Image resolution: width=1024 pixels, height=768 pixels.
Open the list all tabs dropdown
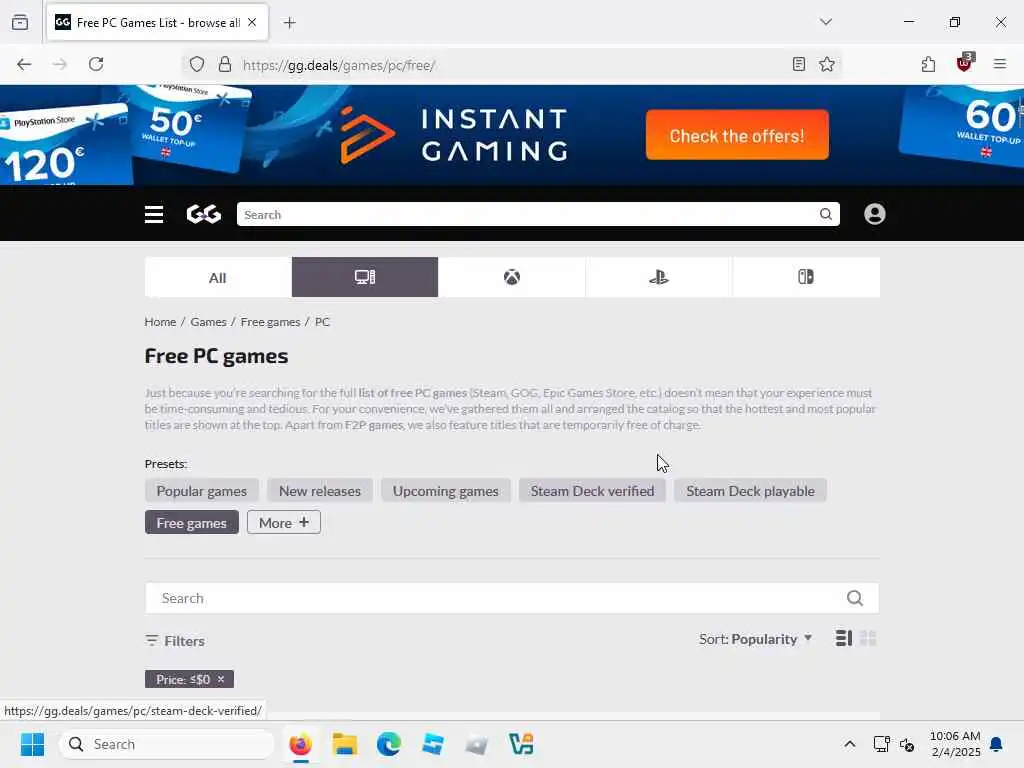pyautogui.click(x=826, y=22)
